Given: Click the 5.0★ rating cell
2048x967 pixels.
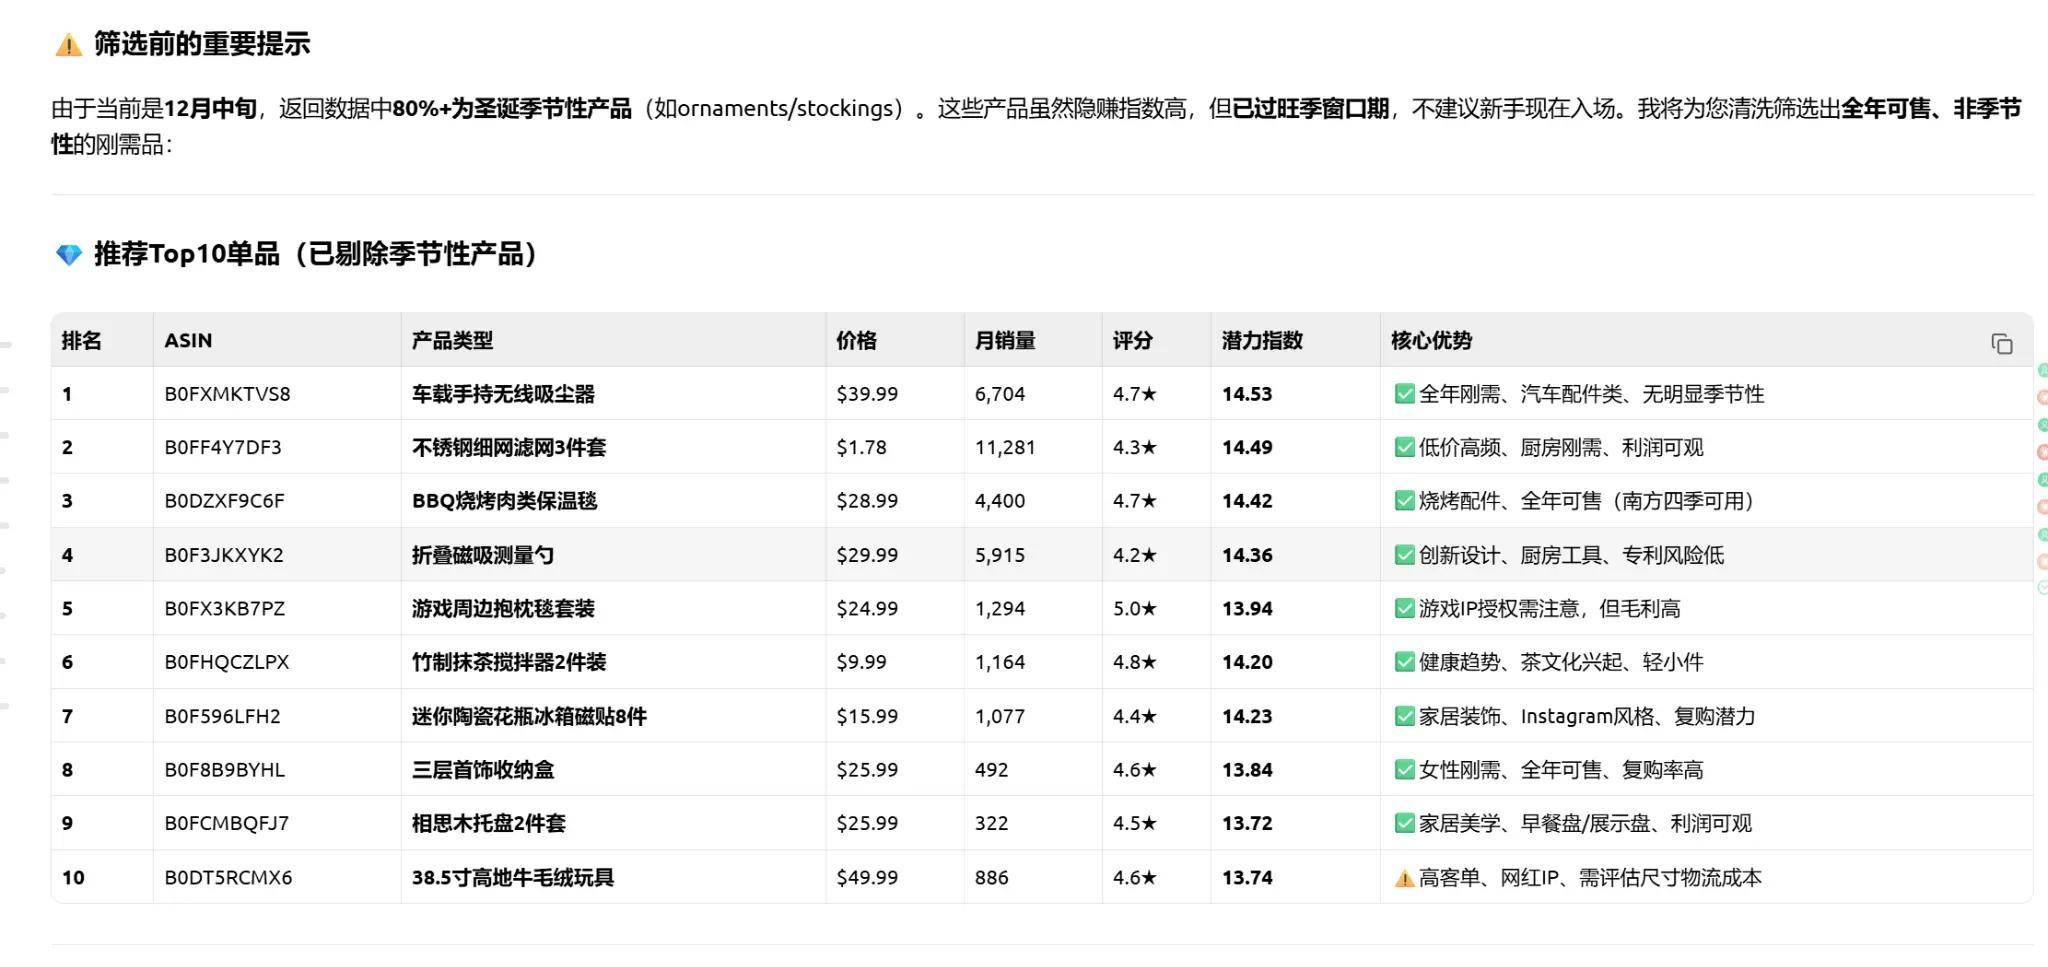Looking at the screenshot, I should click(x=1134, y=608).
